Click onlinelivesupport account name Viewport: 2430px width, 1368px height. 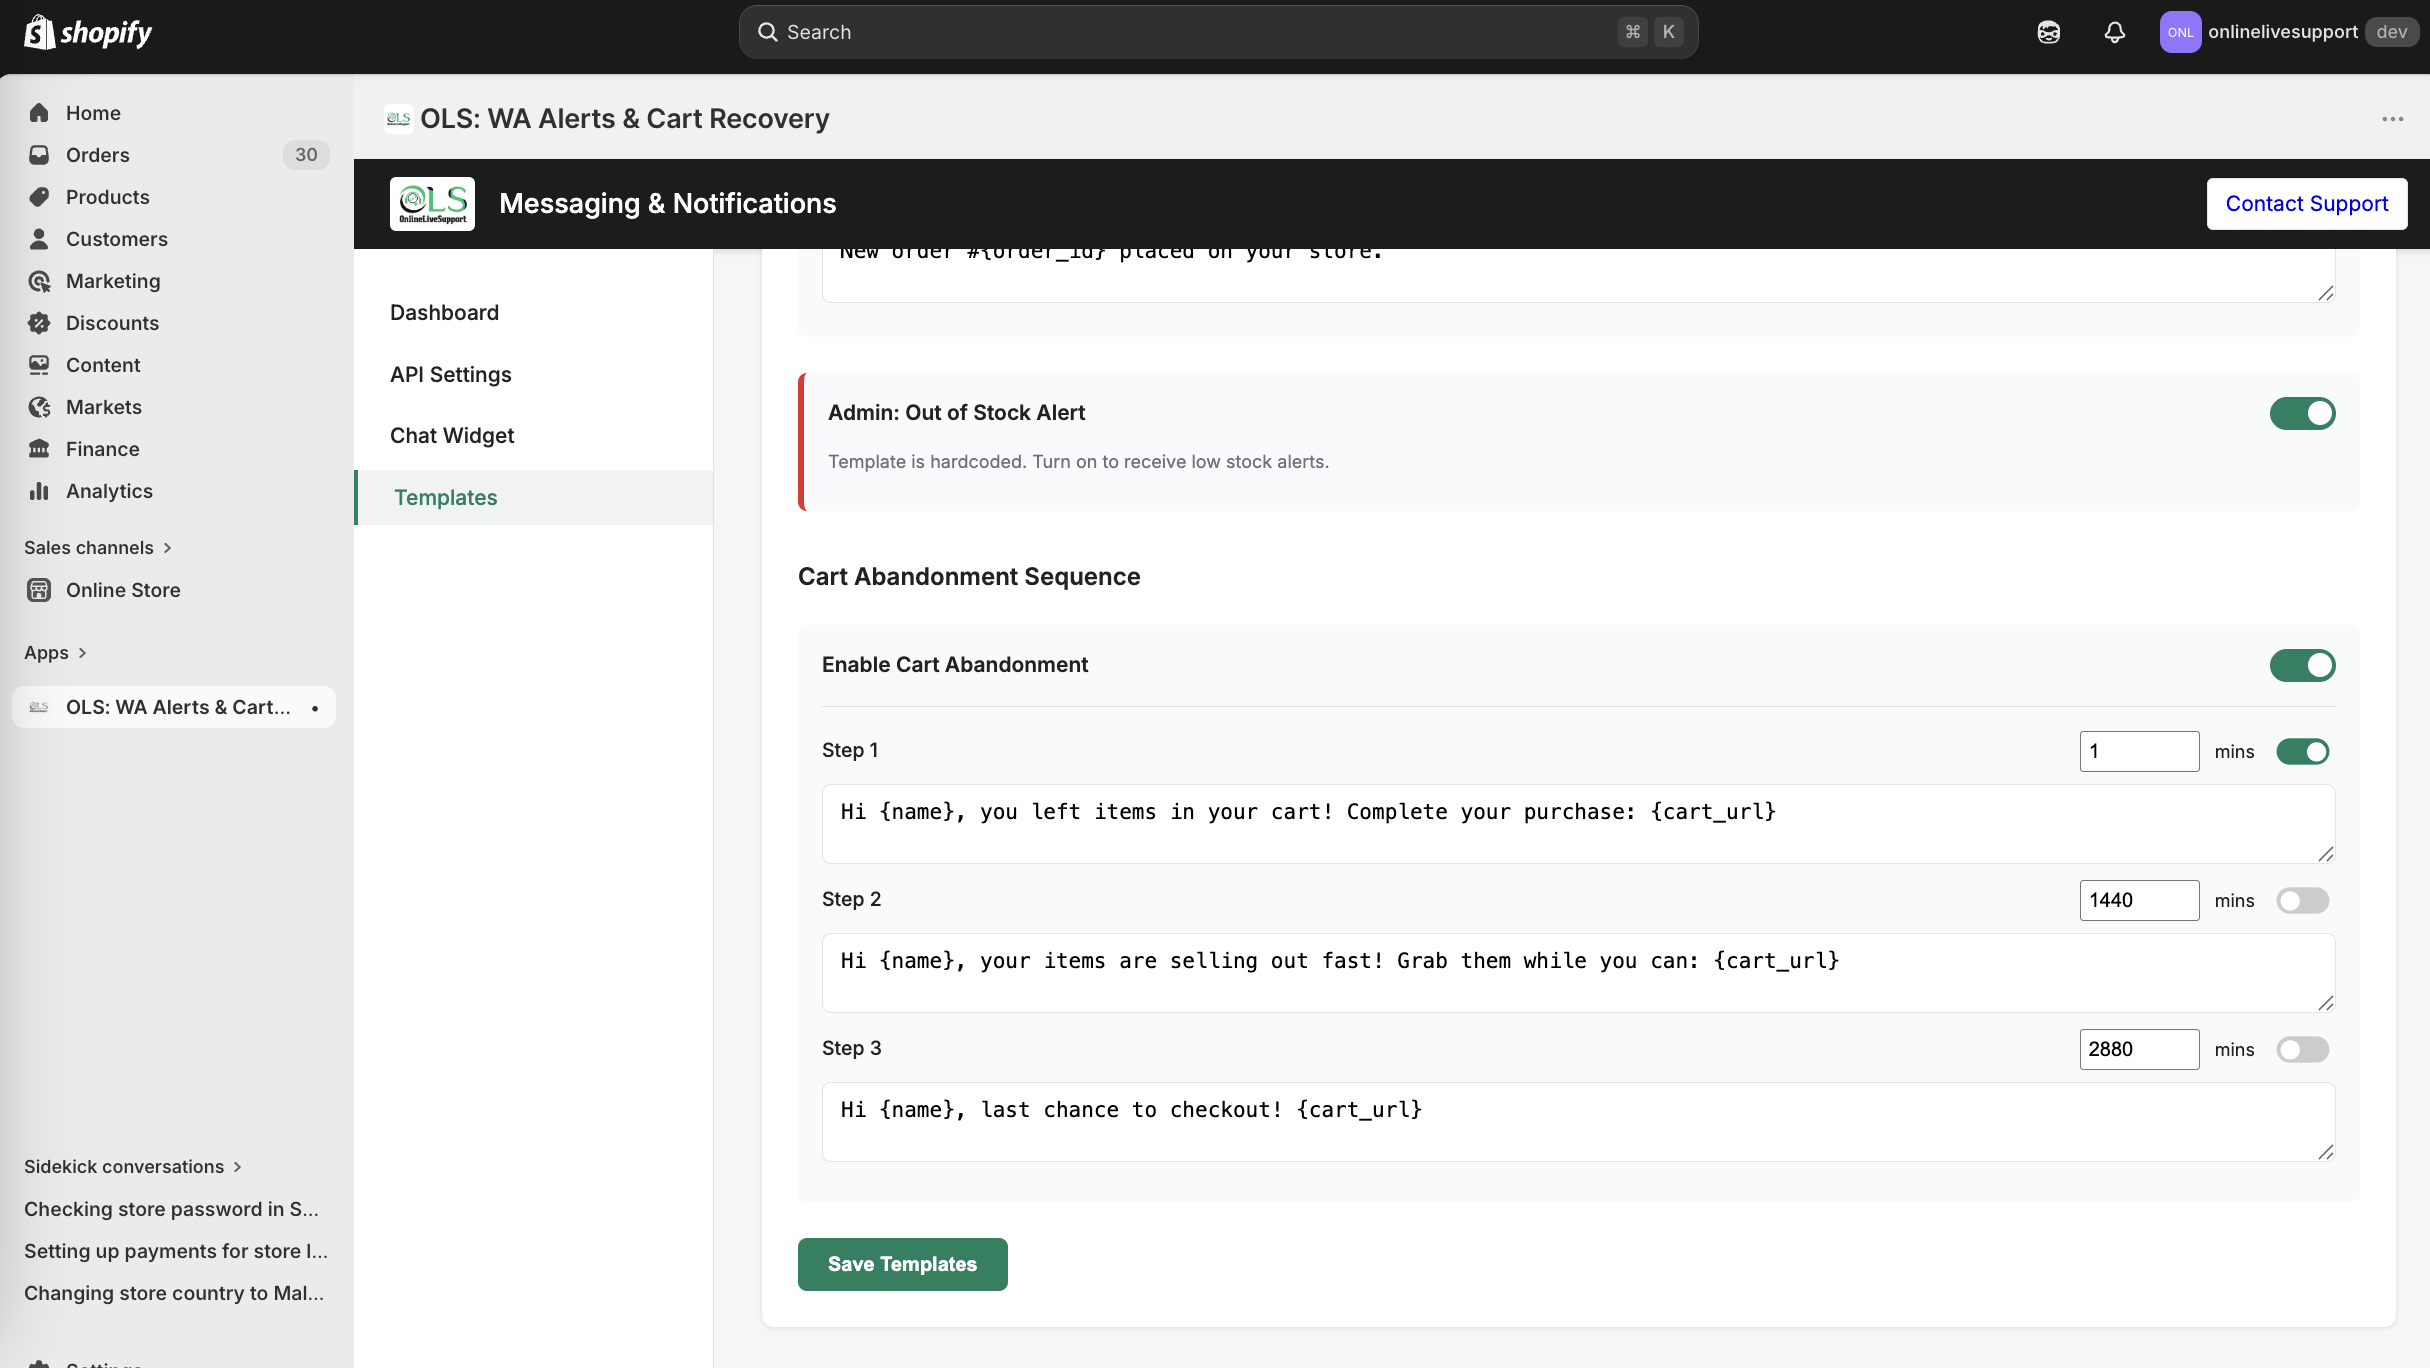coord(2282,32)
